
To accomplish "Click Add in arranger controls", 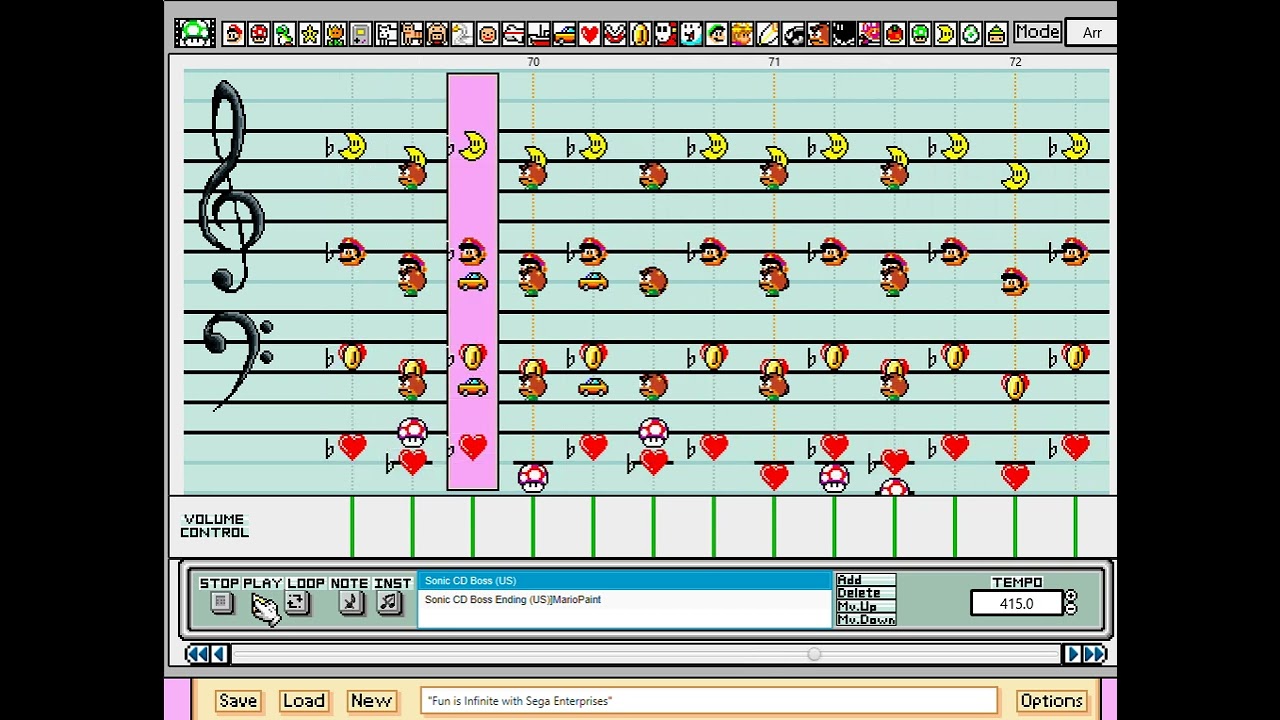I will (x=866, y=580).
